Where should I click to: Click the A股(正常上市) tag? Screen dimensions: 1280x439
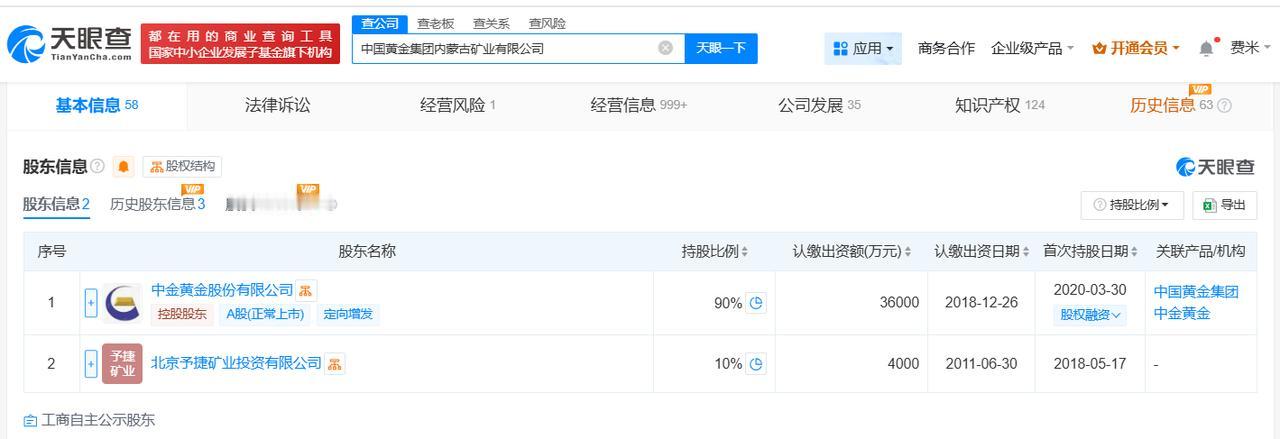pyautogui.click(x=264, y=314)
